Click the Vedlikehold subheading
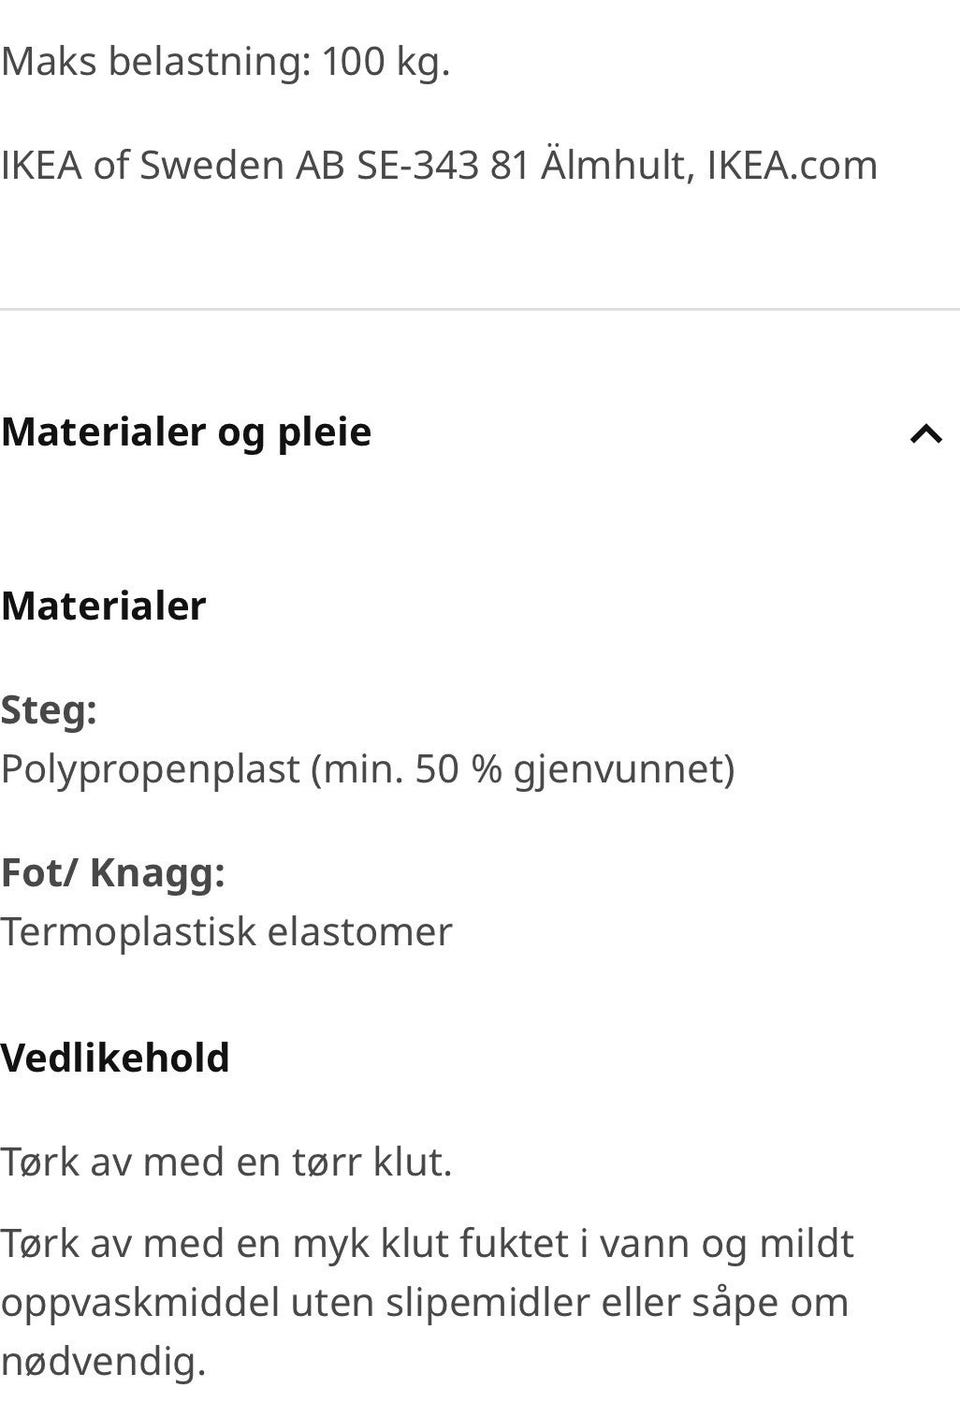The height and width of the screenshot is (1417, 960). click(x=115, y=1058)
